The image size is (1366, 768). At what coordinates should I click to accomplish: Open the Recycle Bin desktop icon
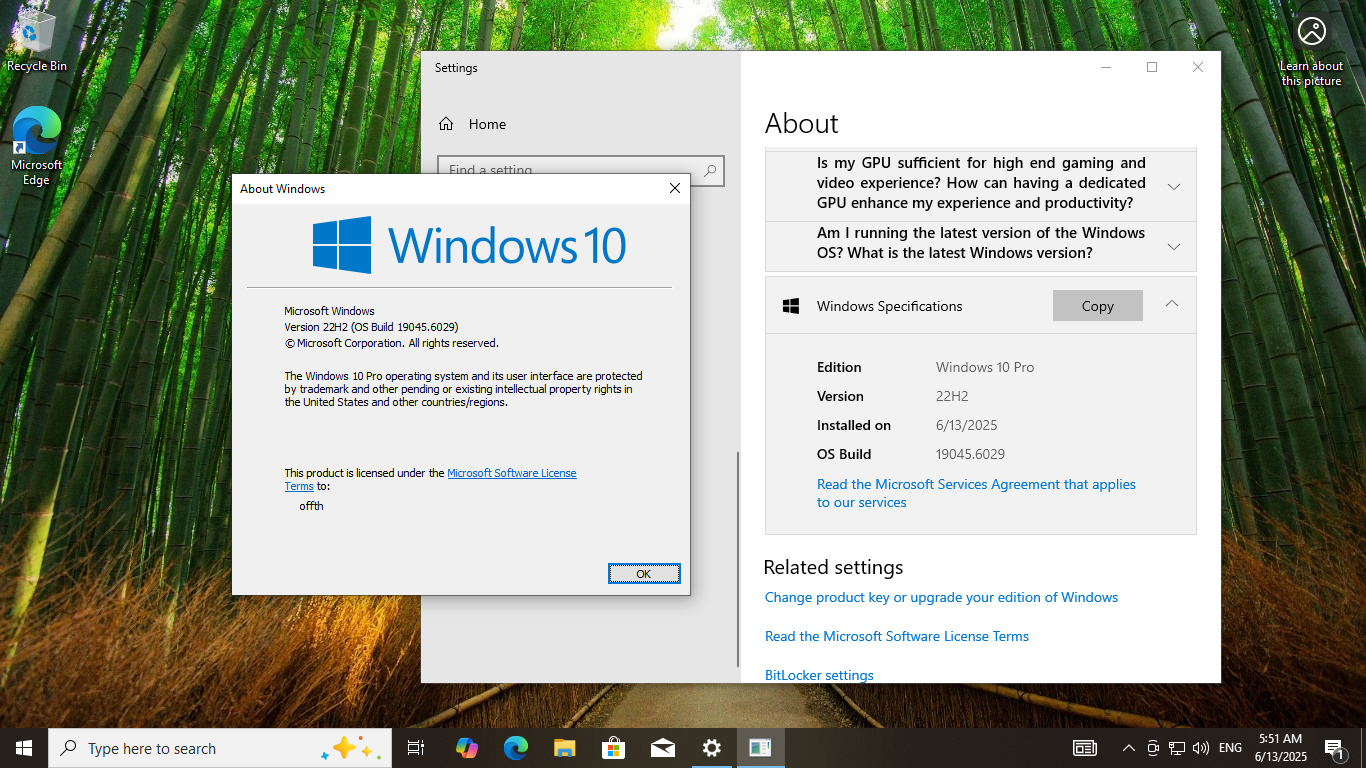coord(37,41)
